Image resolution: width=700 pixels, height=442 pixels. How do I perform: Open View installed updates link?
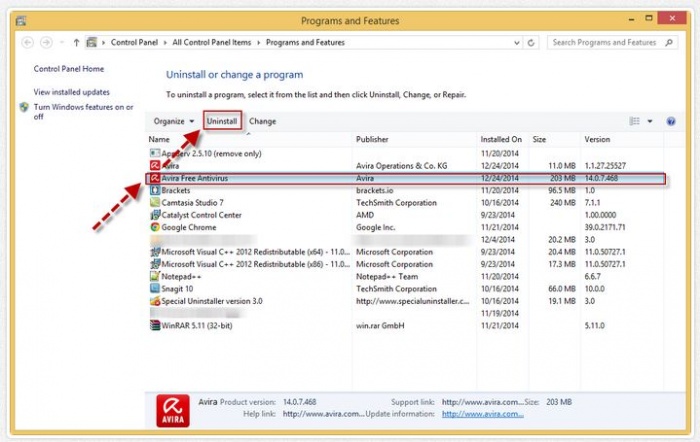(x=71, y=92)
